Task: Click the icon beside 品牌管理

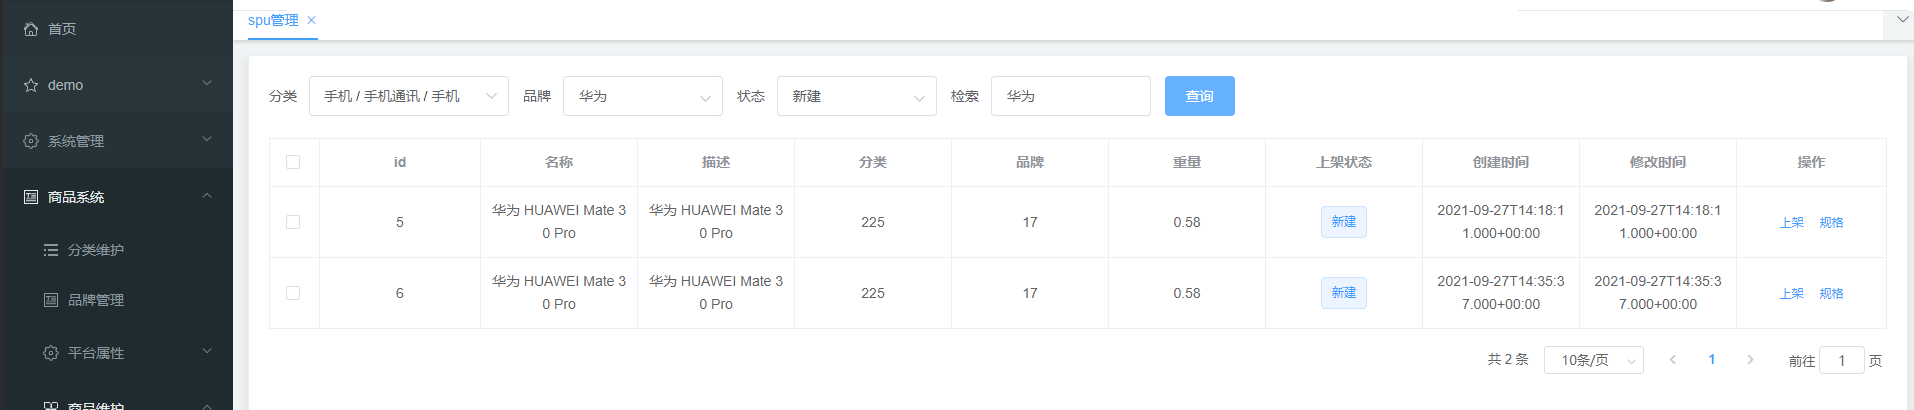Action: (51, 300)
